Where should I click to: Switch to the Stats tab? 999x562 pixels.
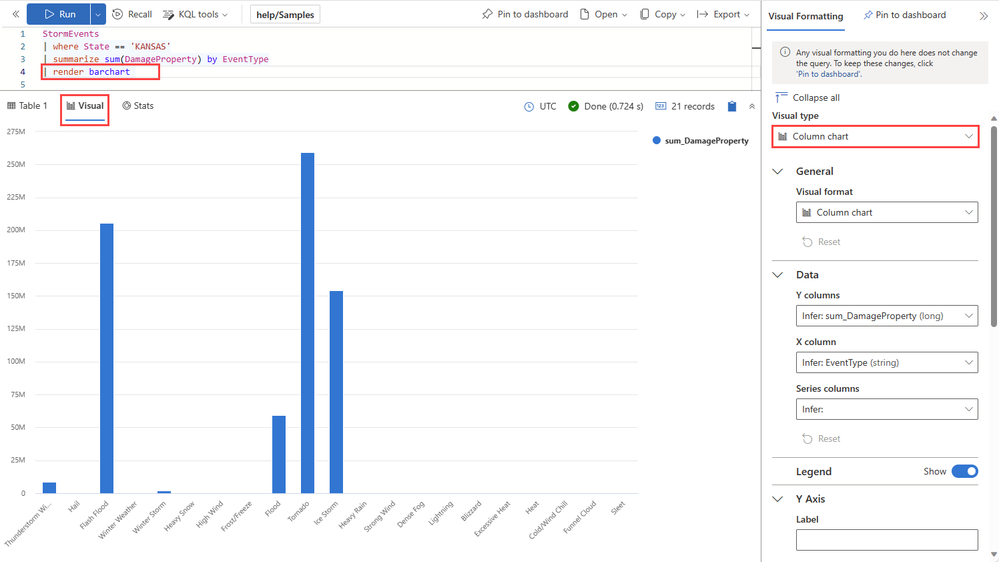(138, 106)
